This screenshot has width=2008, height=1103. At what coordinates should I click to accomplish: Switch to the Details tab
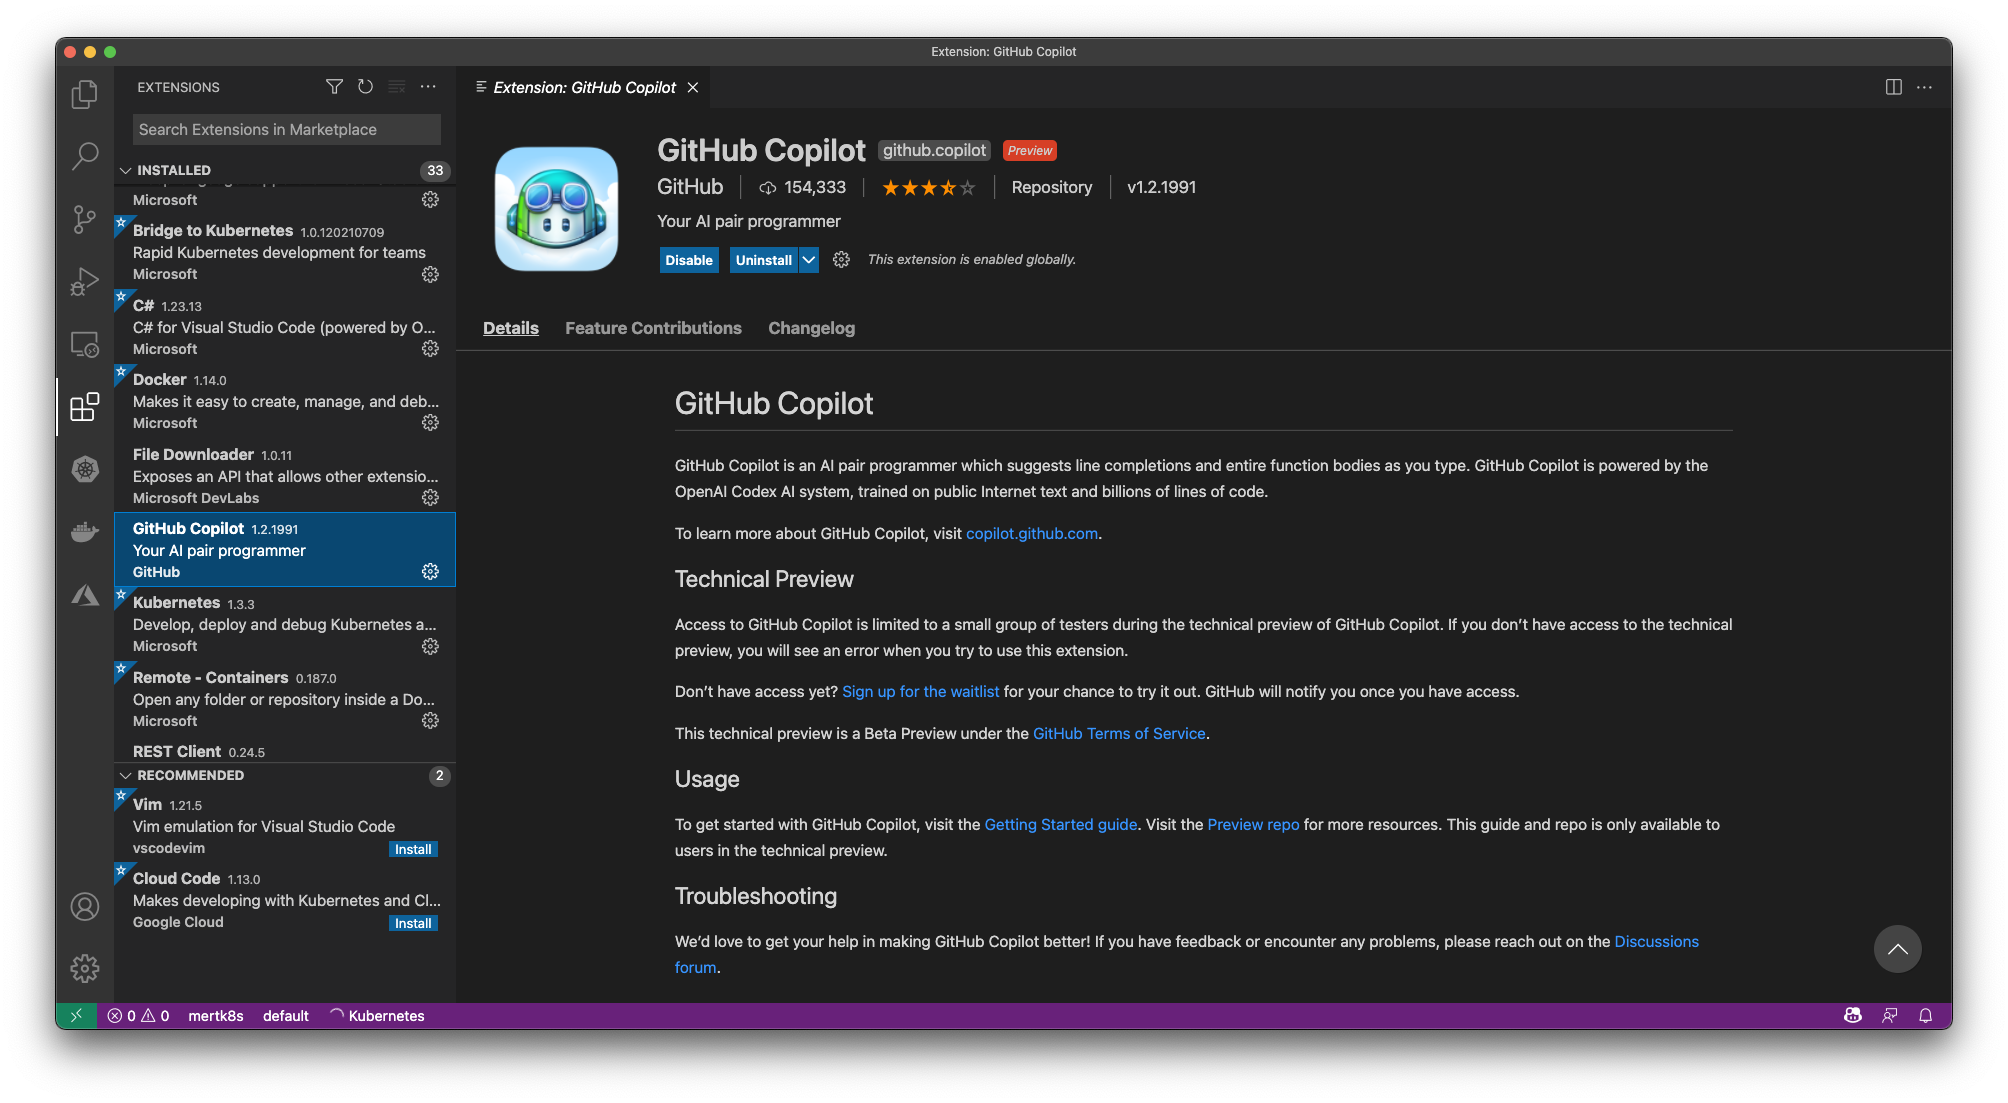pyautogui.click(x=511, y=328)
